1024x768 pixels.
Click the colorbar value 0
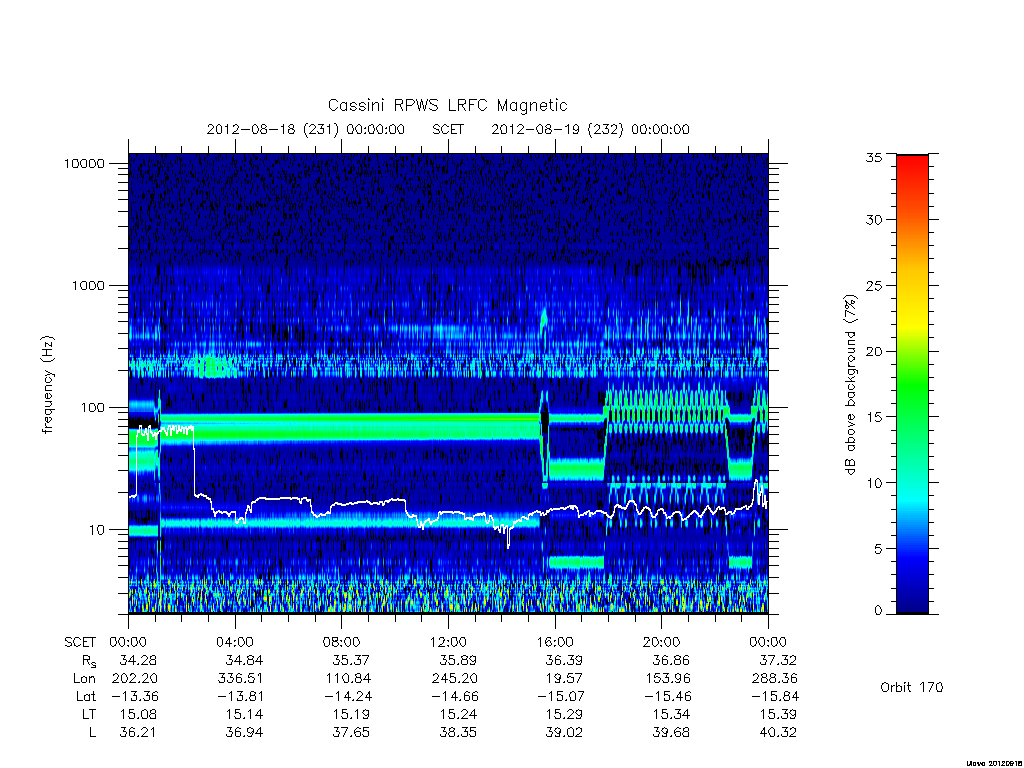[x=878, y=611]
